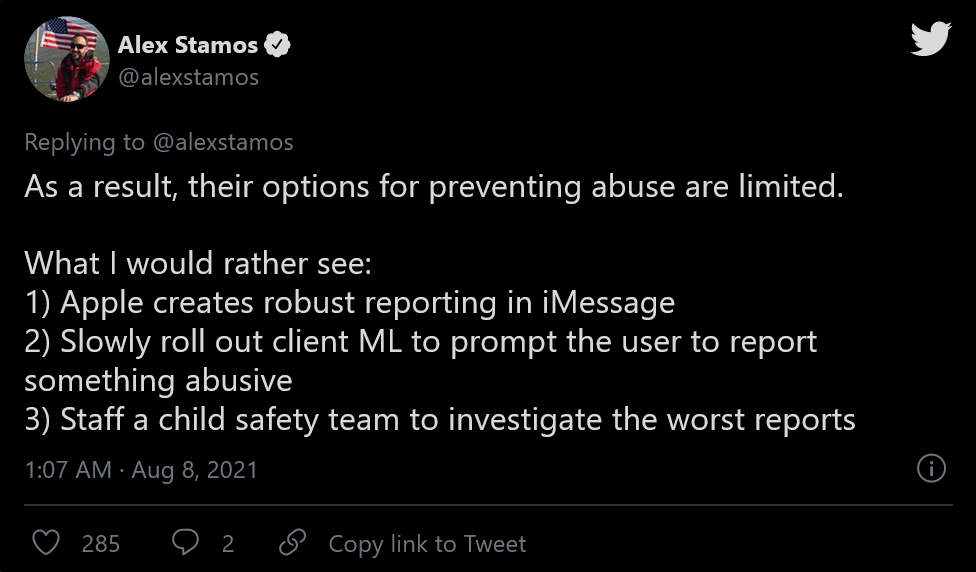The width and height of the screenshot is (976, 572).
Task: Click the 'What I would rather see:' line
Action: pos(198,263)
